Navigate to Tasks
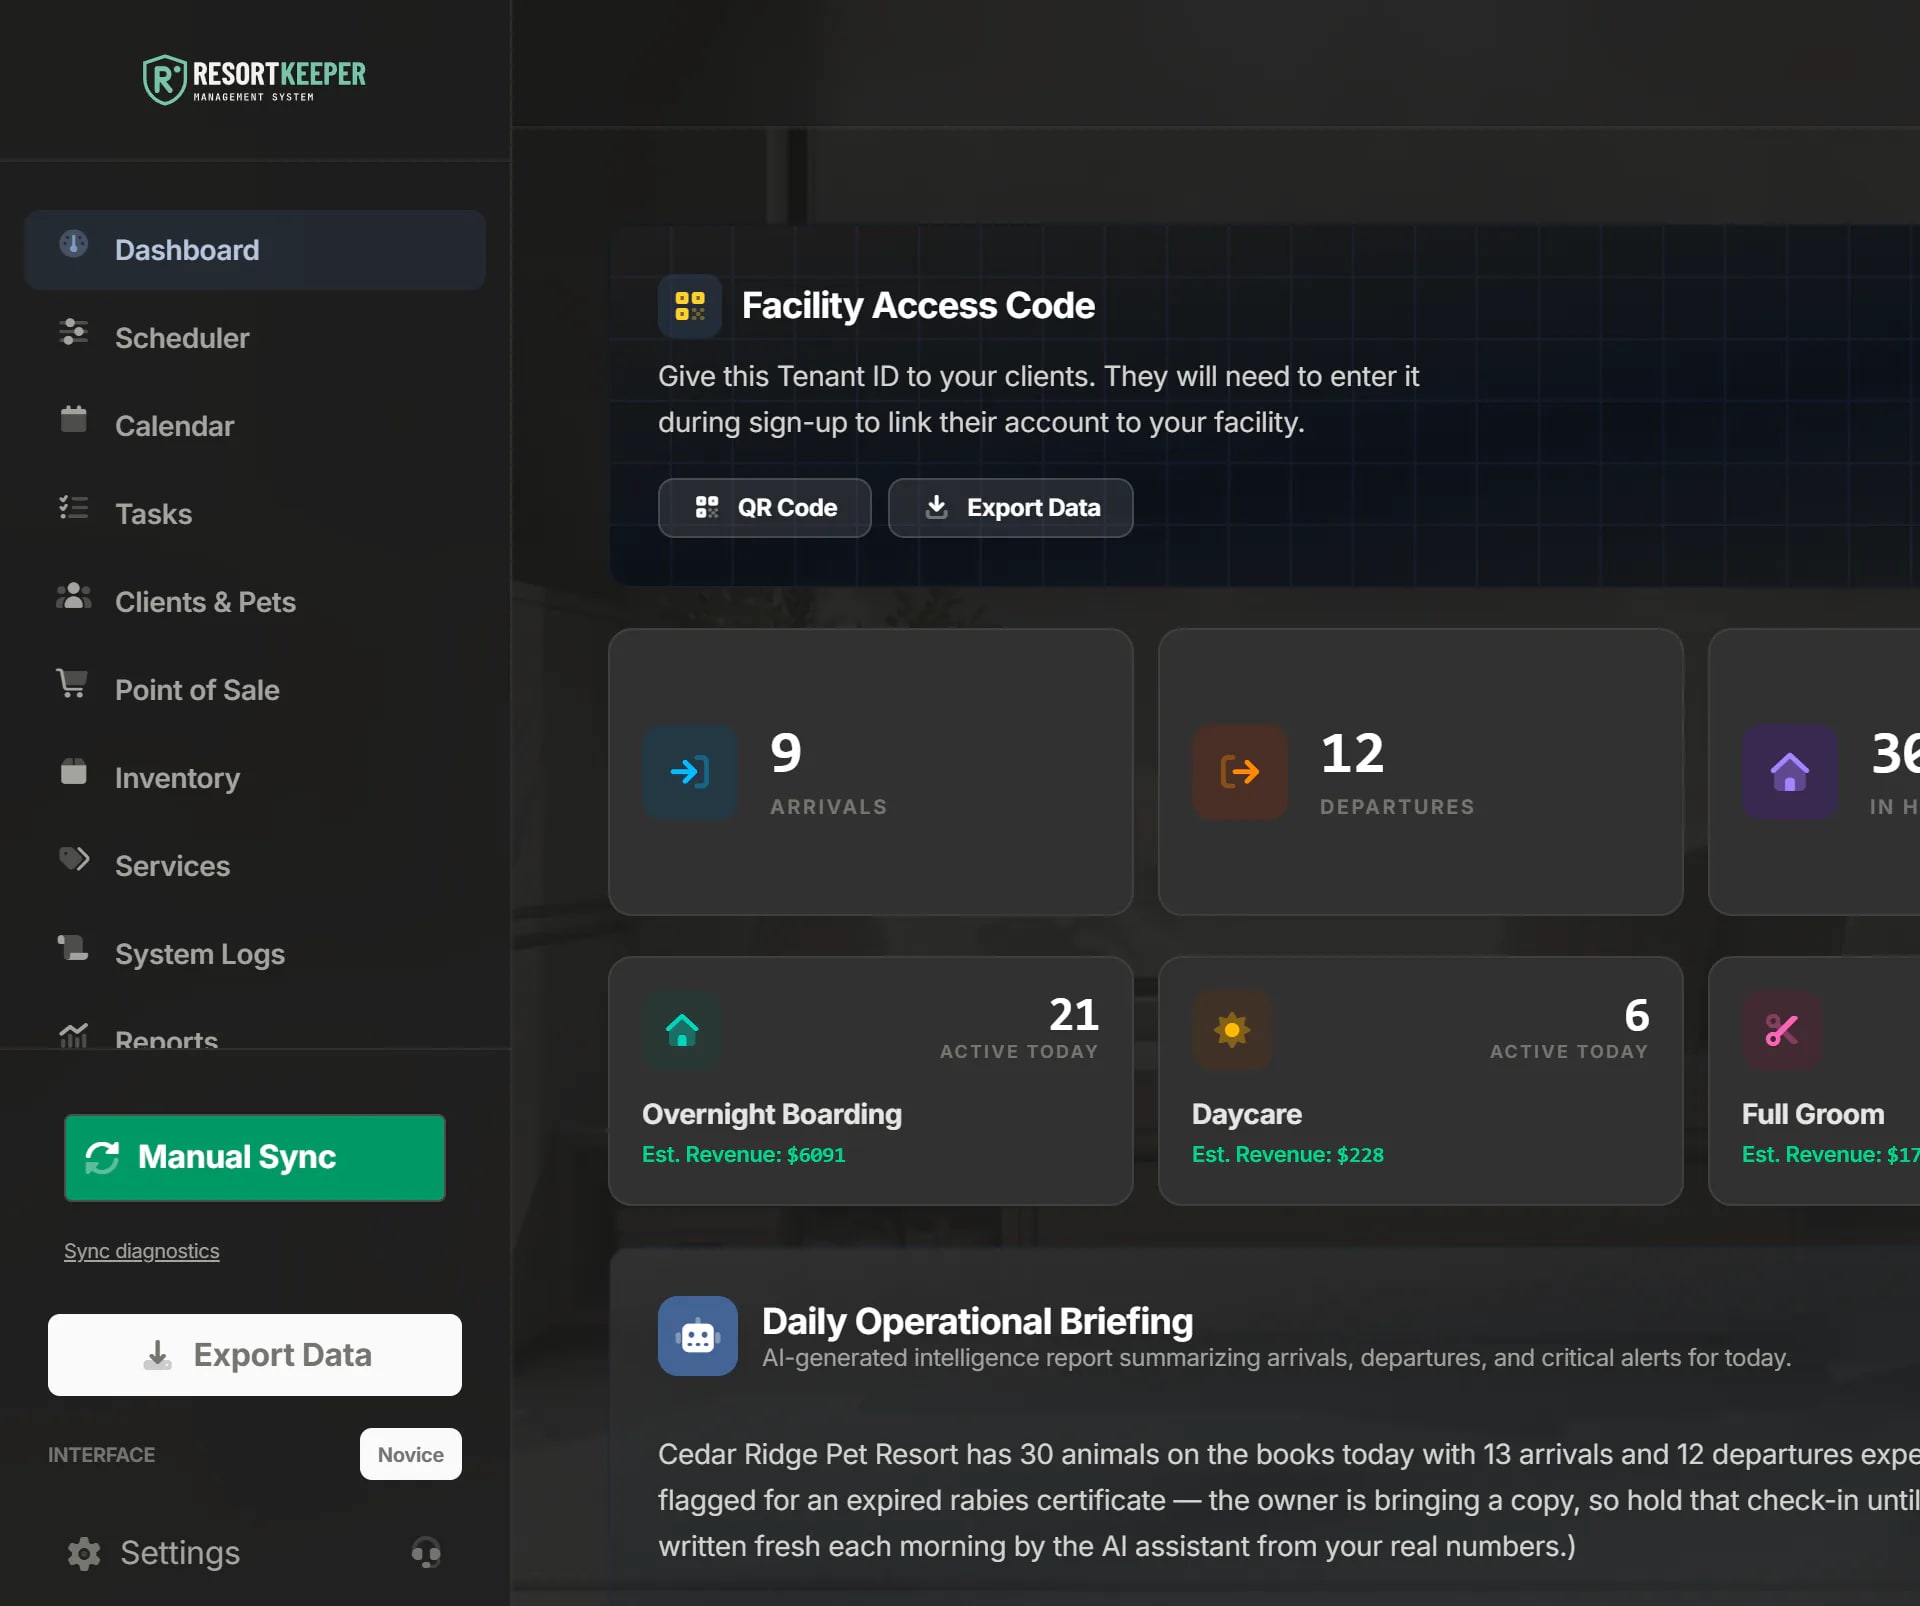This screenshot has width=1920, height=1606. click(x=255, y=514)
